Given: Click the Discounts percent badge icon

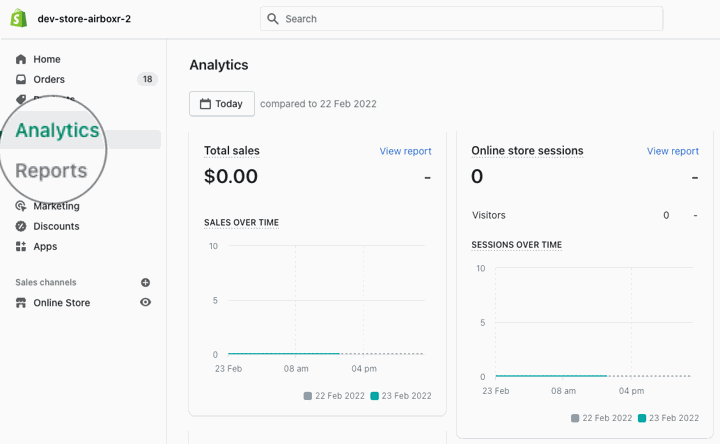Looking at the screenshot, I should pos(21,226).
